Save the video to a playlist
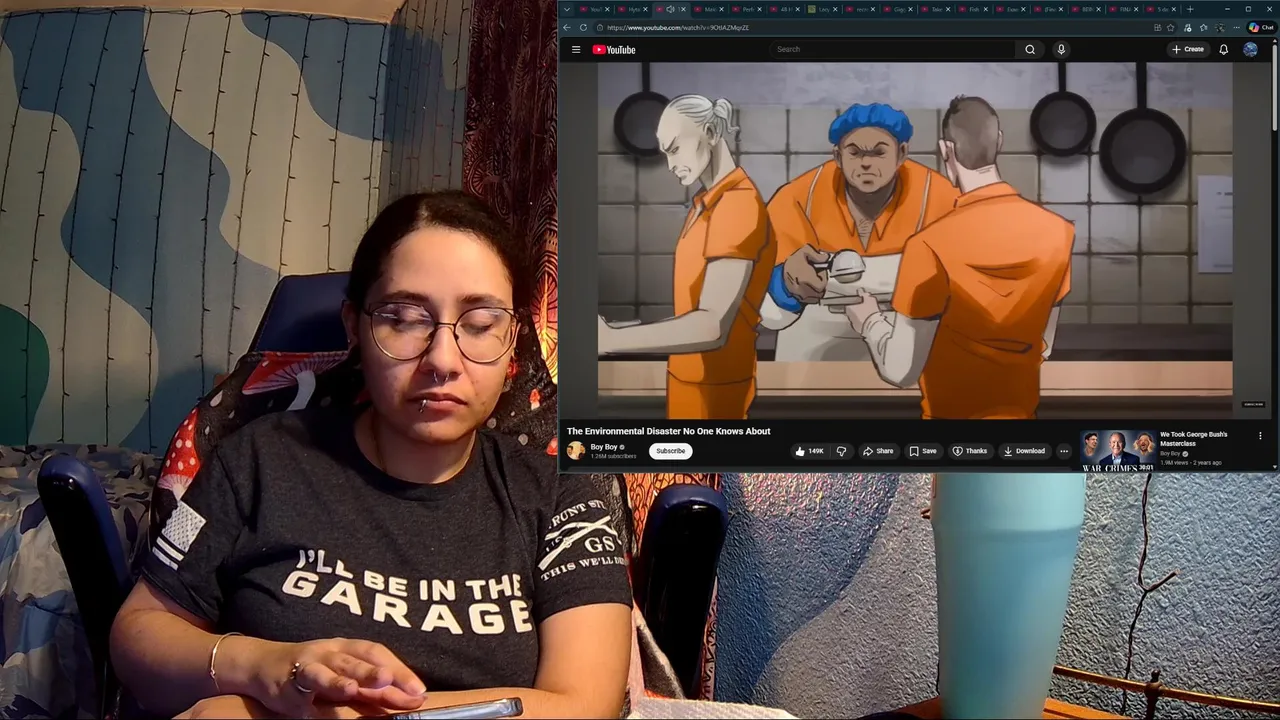The width and height of the screenshot is (1280, 720). [x=922, y=451]
